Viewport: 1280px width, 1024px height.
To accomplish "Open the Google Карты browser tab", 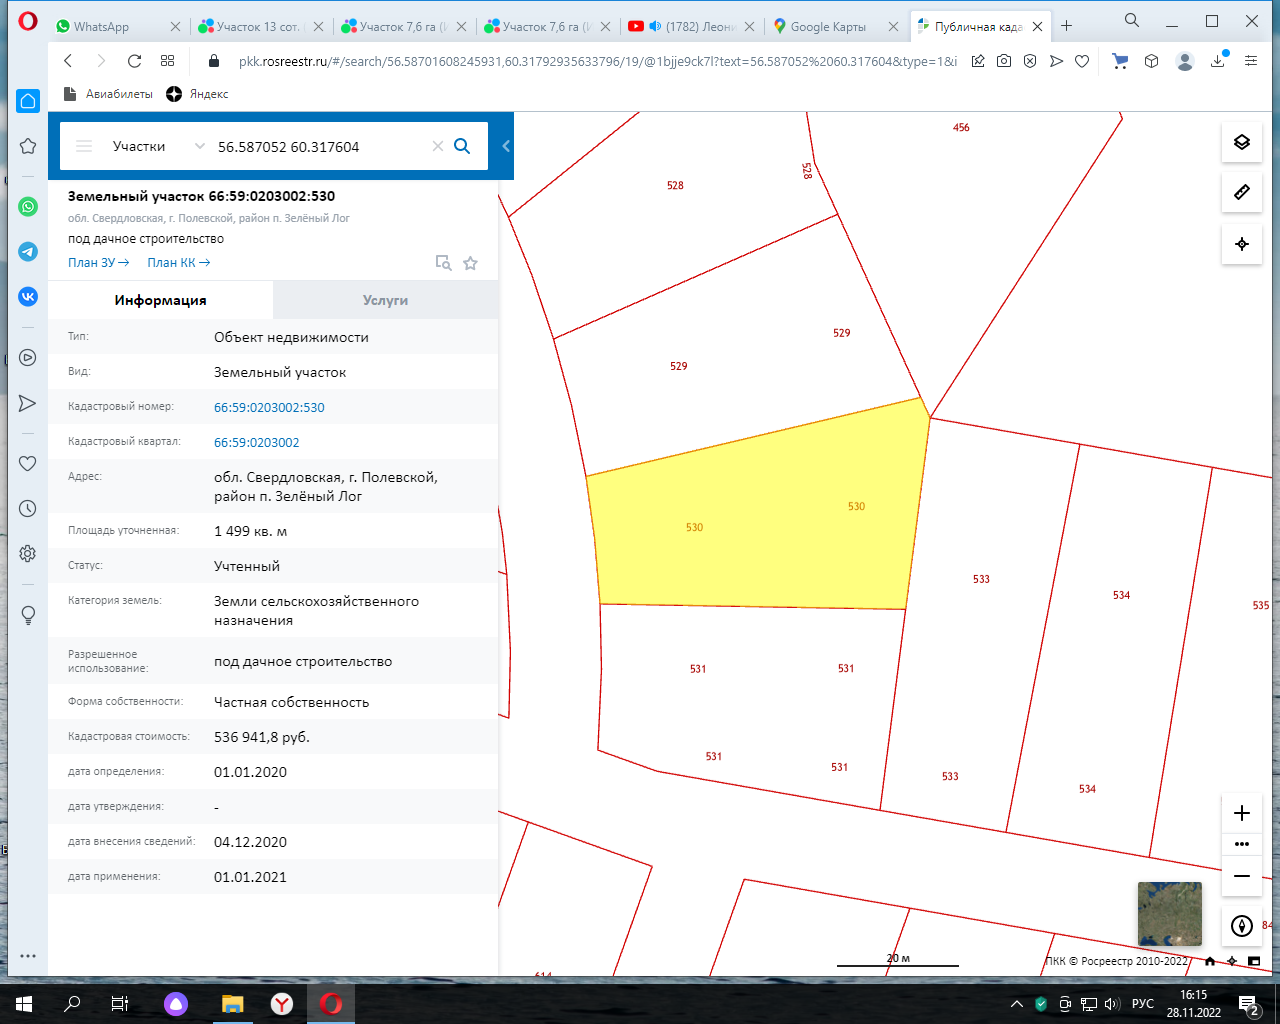I will pyautogui.click(x=827, y=26).
